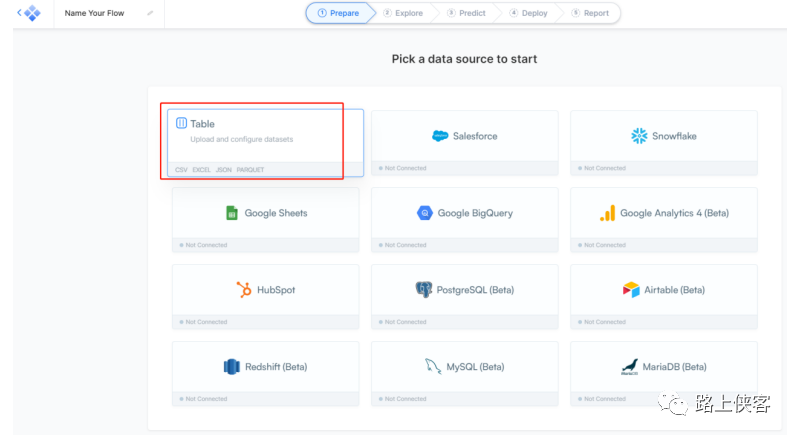Click the JSON format label
Viewport: 796px width, 438px height.
(x=224, y=170)
